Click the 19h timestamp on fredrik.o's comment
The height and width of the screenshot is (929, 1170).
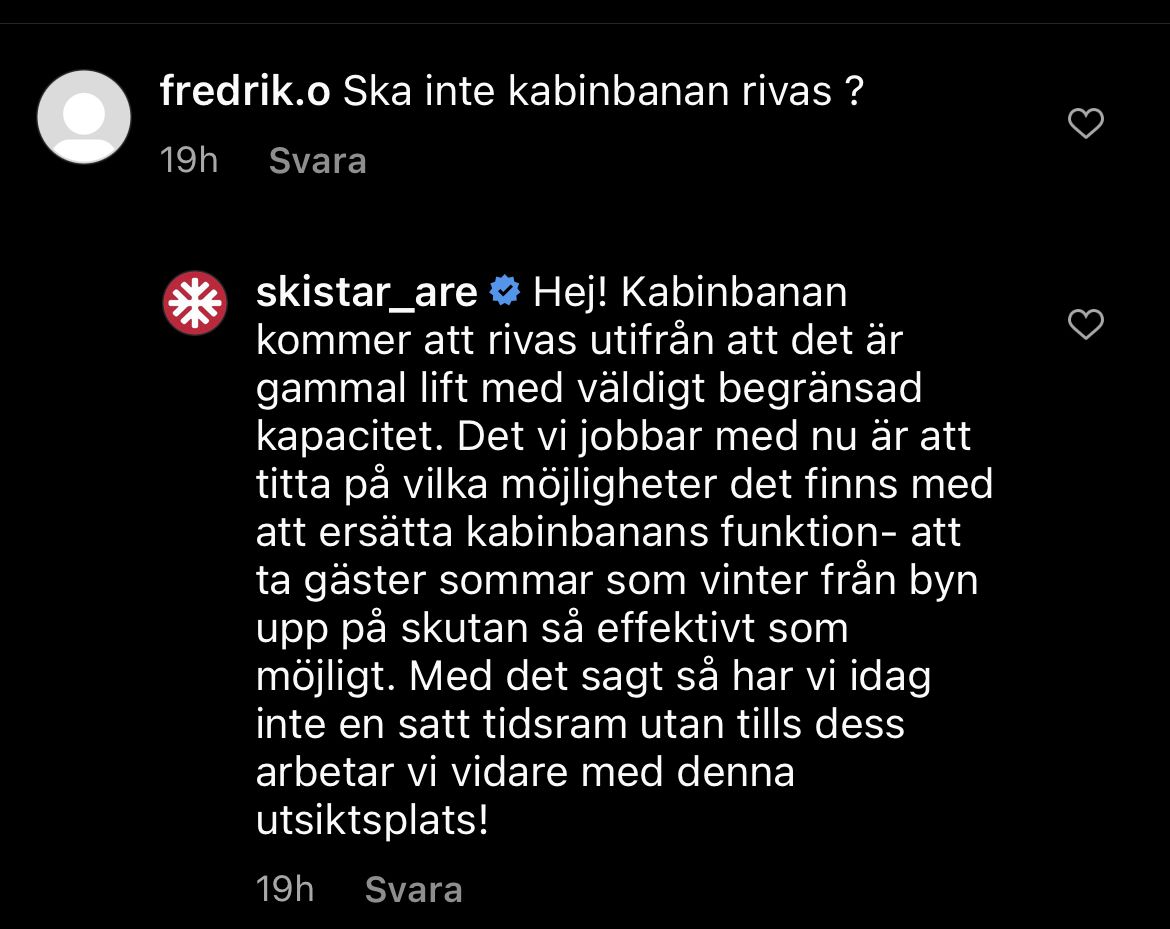[189, 160]
